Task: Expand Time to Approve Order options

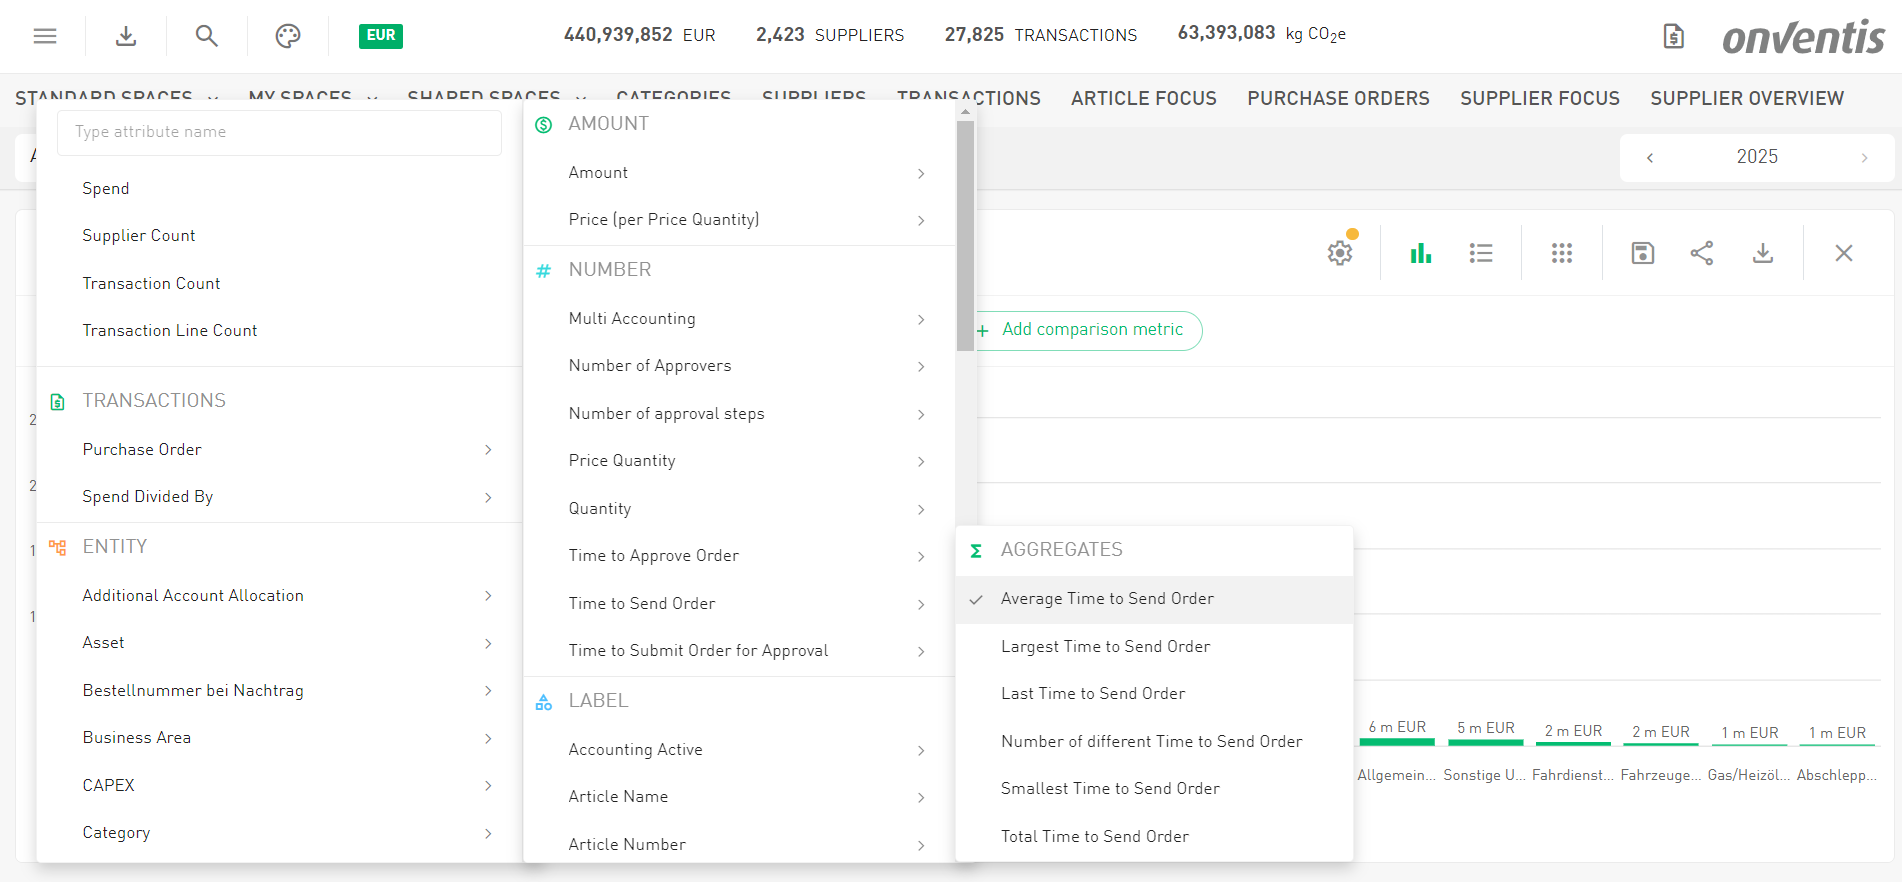Action: pos(742,556)
